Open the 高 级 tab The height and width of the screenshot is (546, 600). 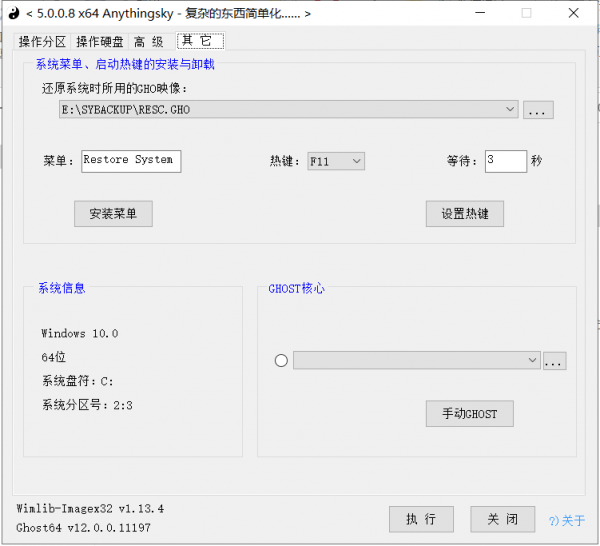tap(149, 41)
